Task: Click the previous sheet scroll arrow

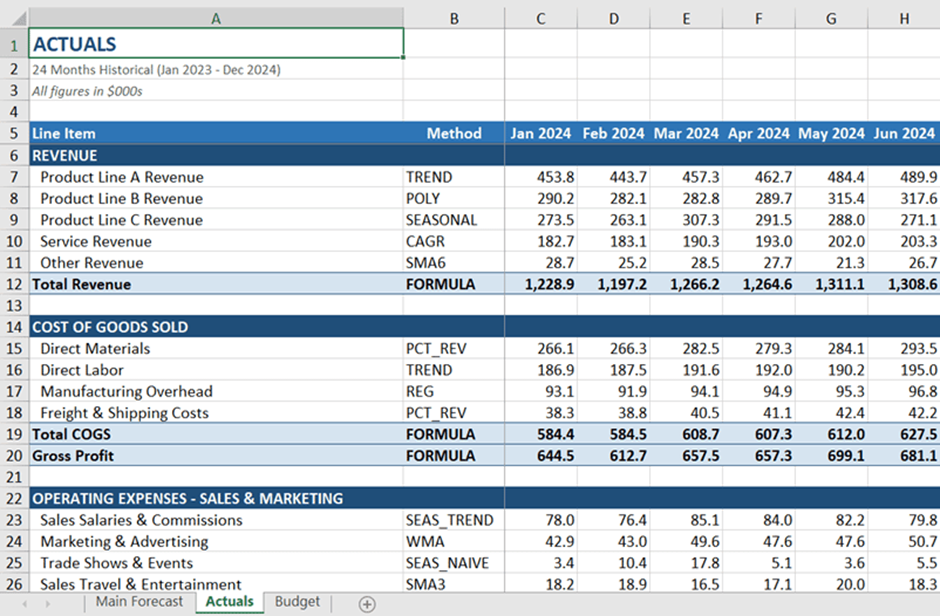Action: coord(22,604)
